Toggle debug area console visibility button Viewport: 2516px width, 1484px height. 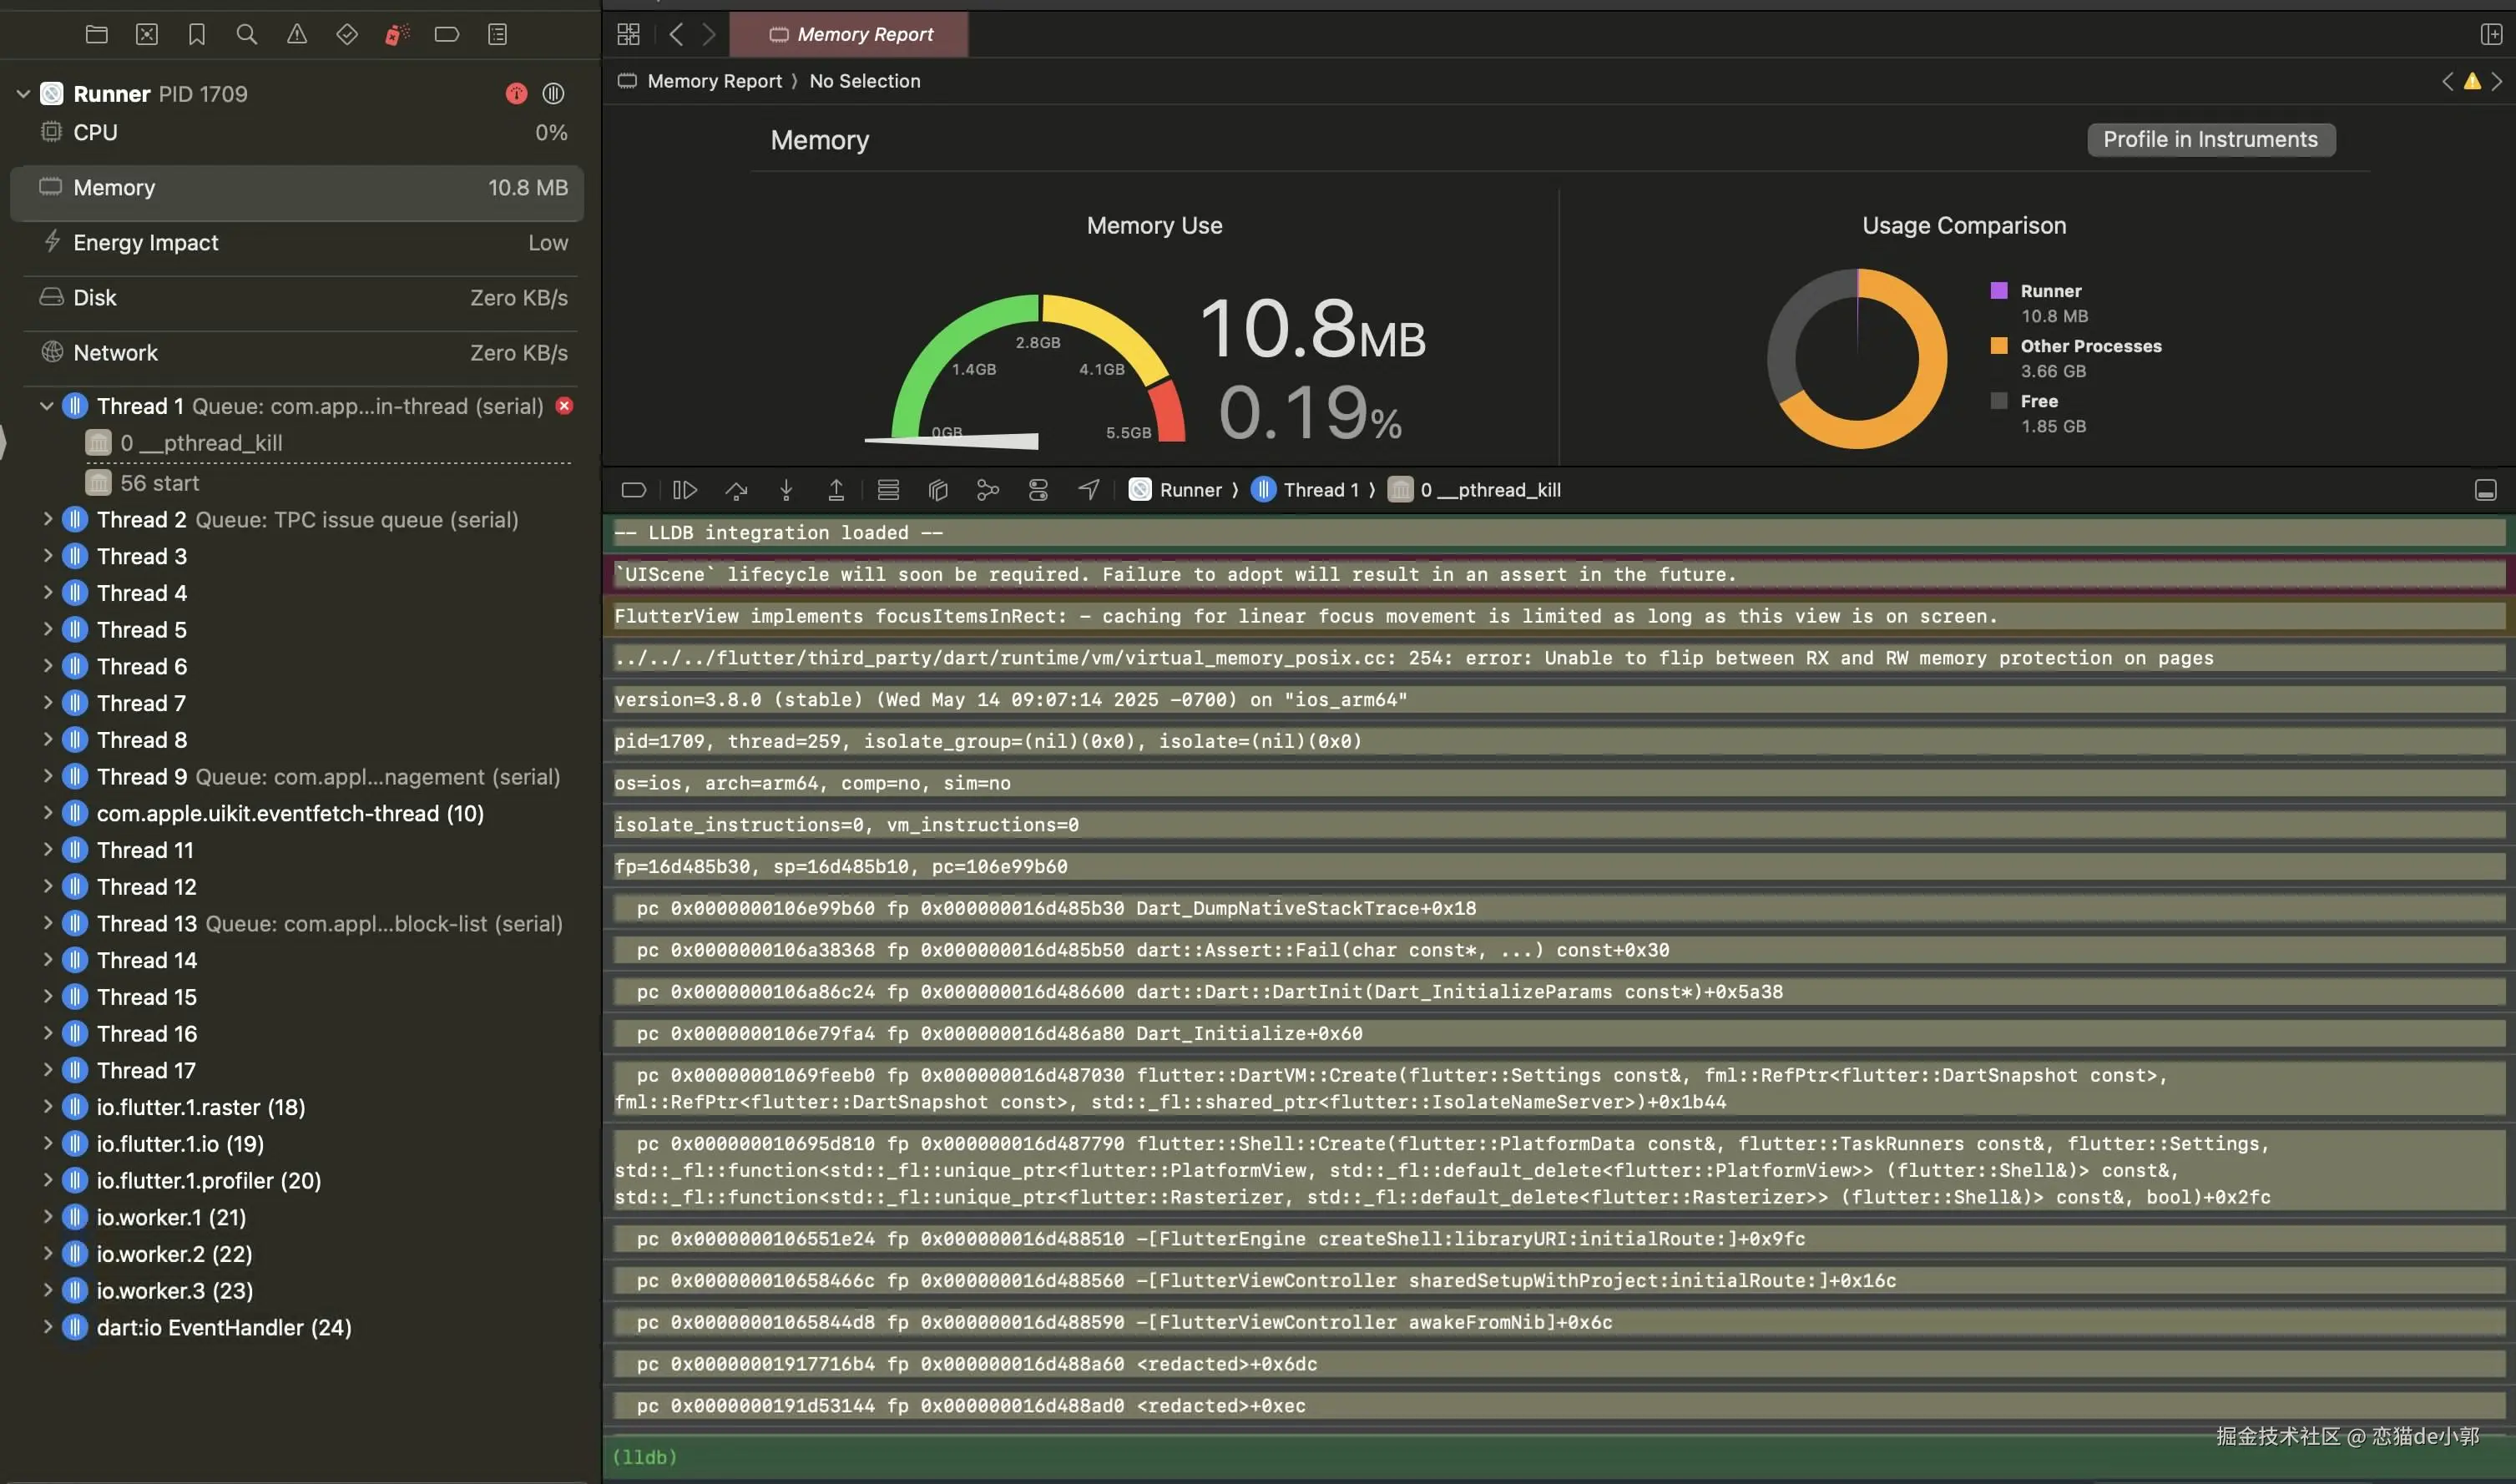click(2485, 490)
